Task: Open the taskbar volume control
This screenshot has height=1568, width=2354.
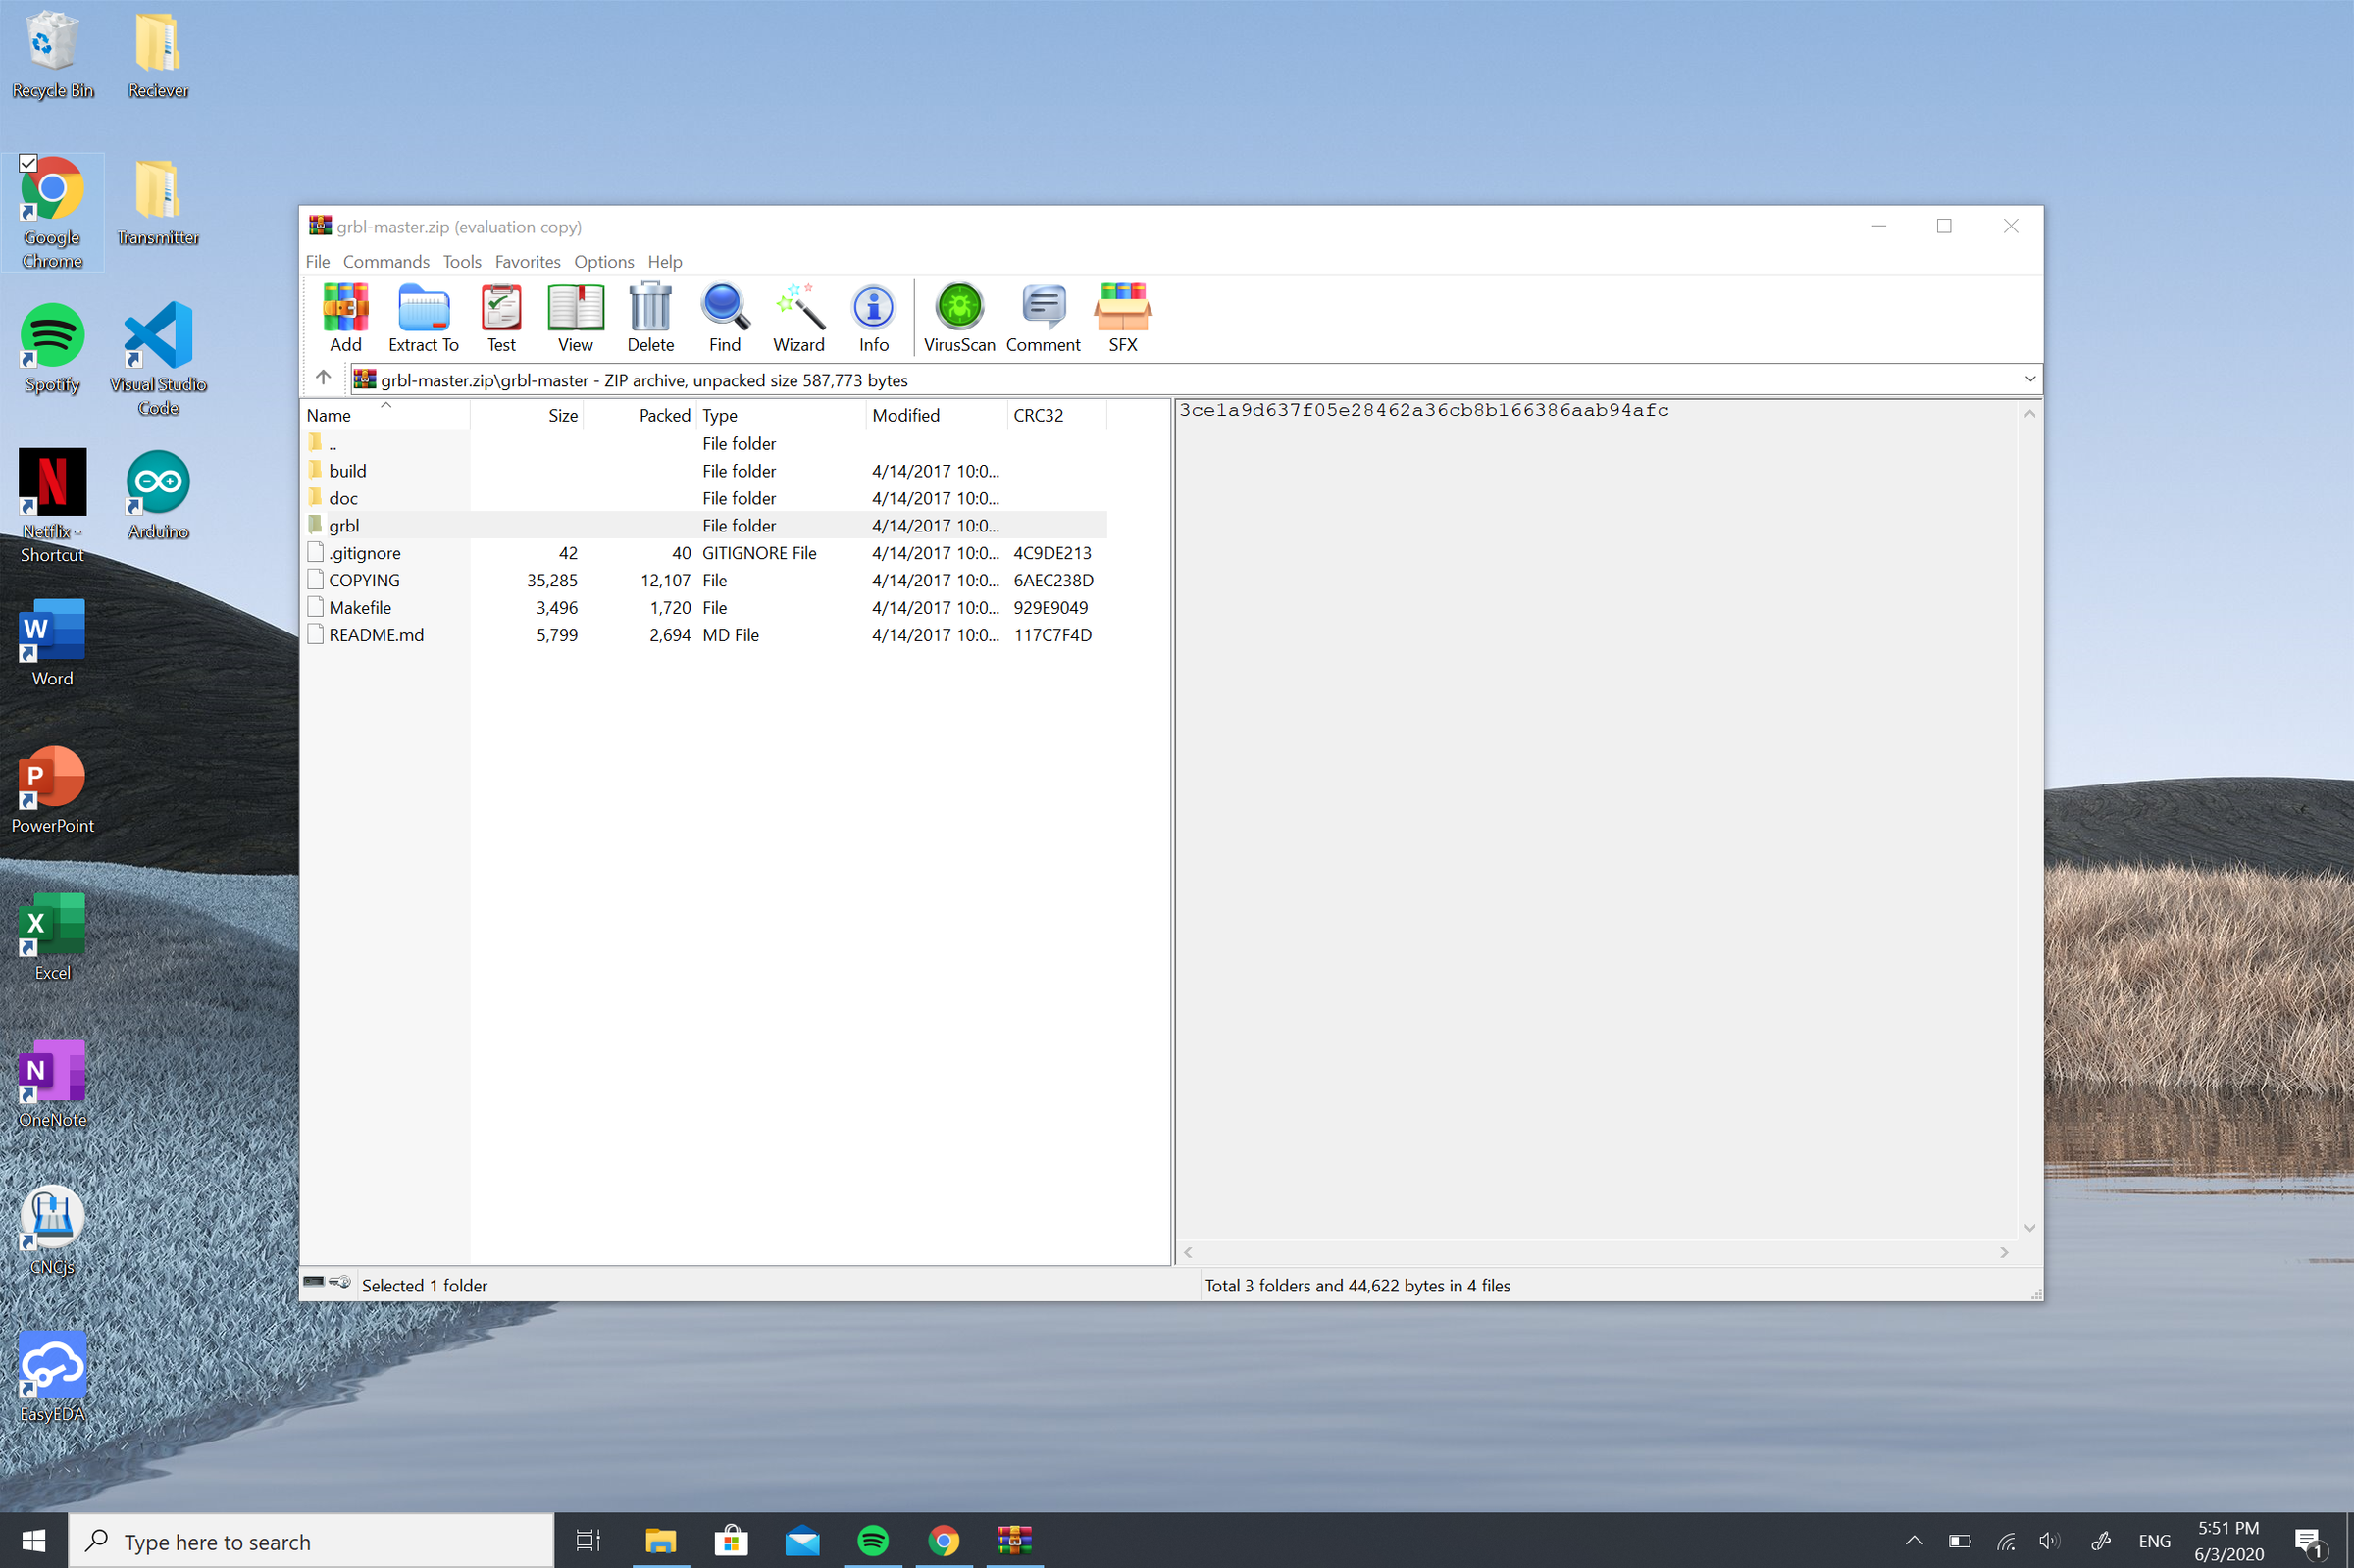Action: pos(2048,1540)
